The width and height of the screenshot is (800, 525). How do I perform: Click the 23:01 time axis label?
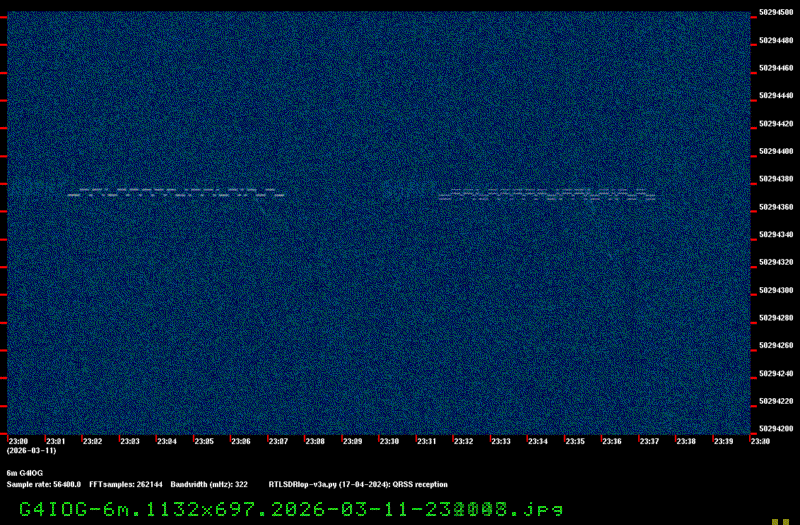[x=55, y=441]
